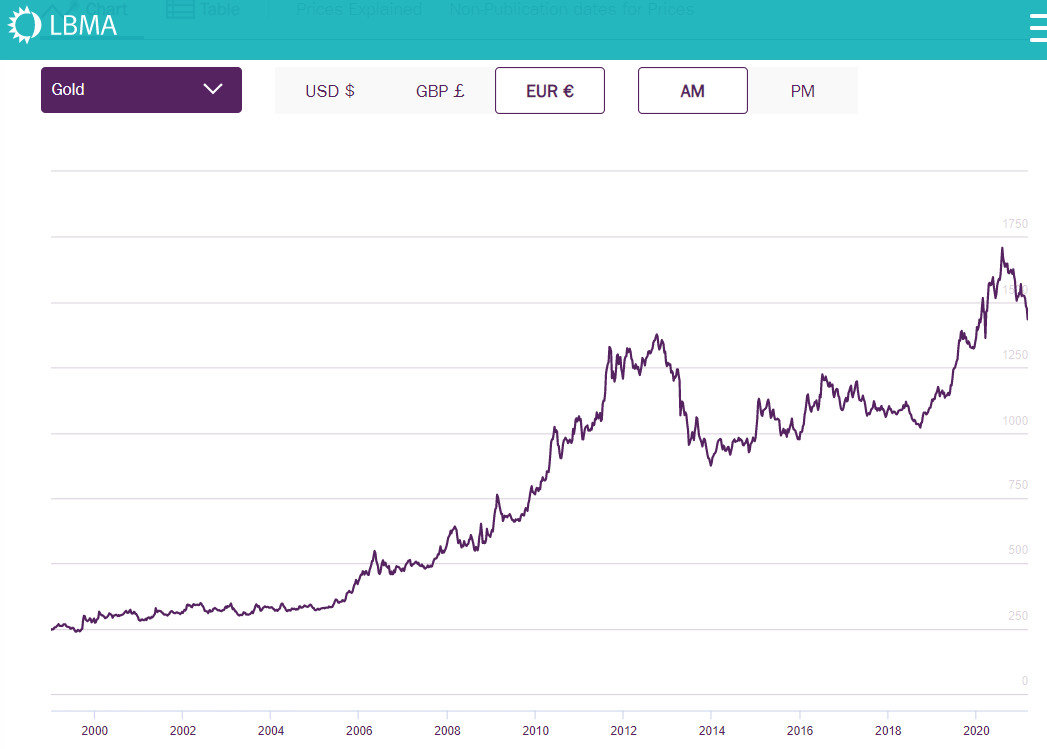Click the 2020 peak of price line
Viewport: 1047px width, 749px height.
pos(1002,249)
